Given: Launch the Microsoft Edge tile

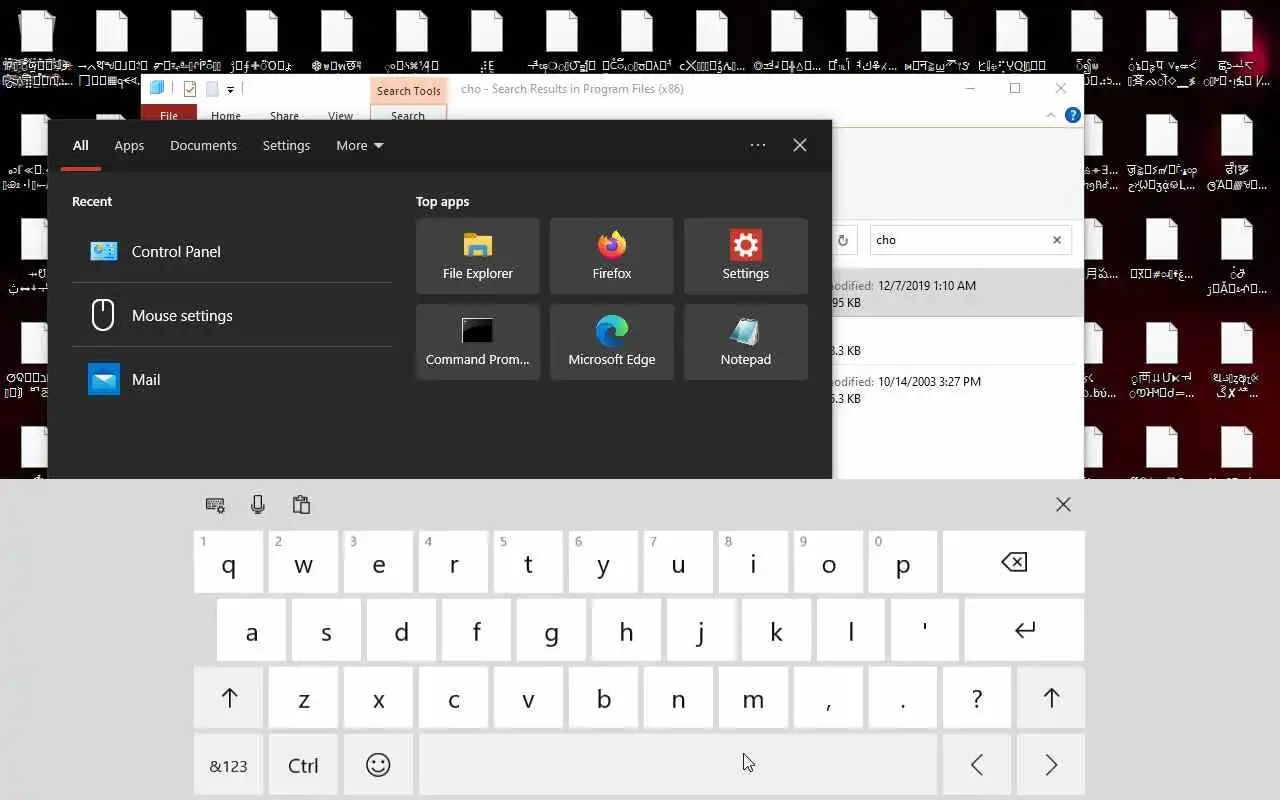Looking at the screenshot, I should pyautogui.click(x=612, y=342).
